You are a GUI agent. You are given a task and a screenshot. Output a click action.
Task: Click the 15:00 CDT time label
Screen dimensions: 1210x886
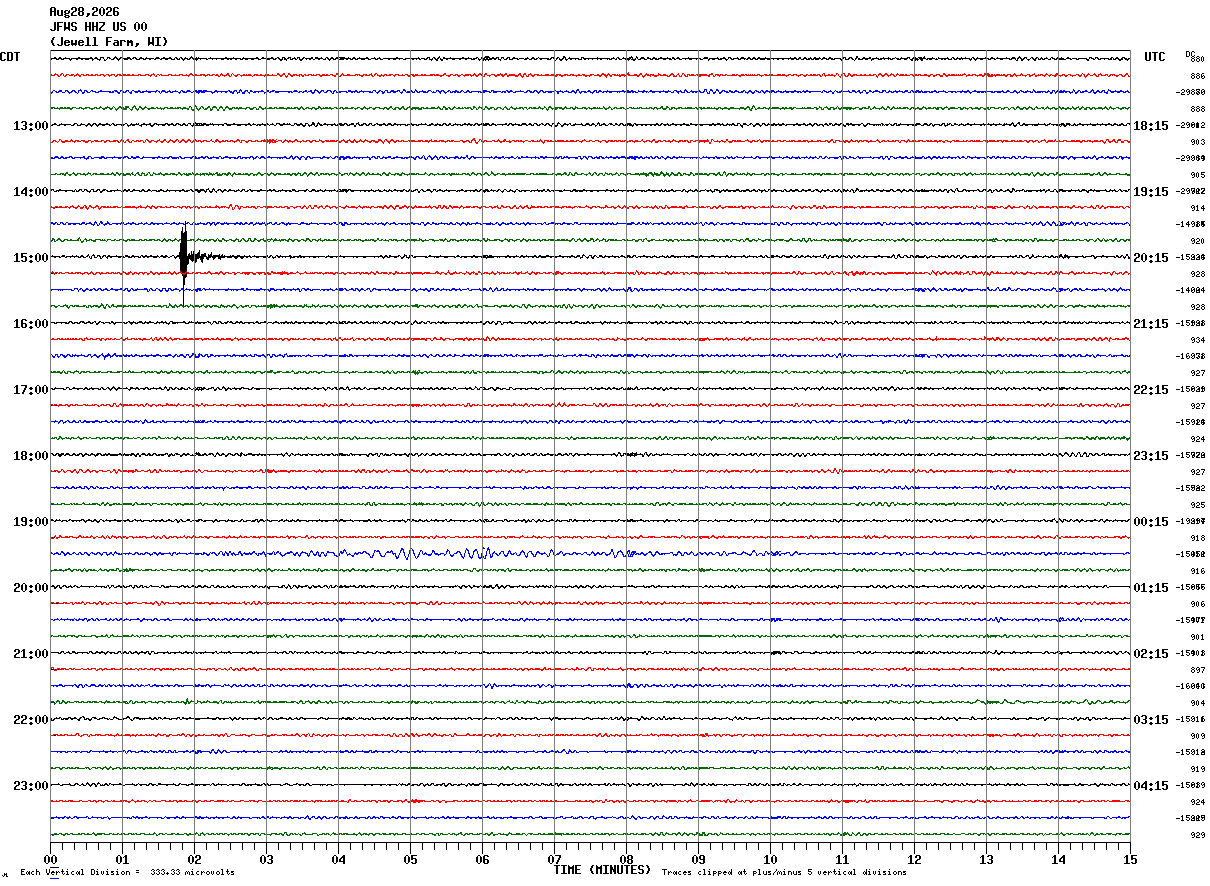coord(31,257)
